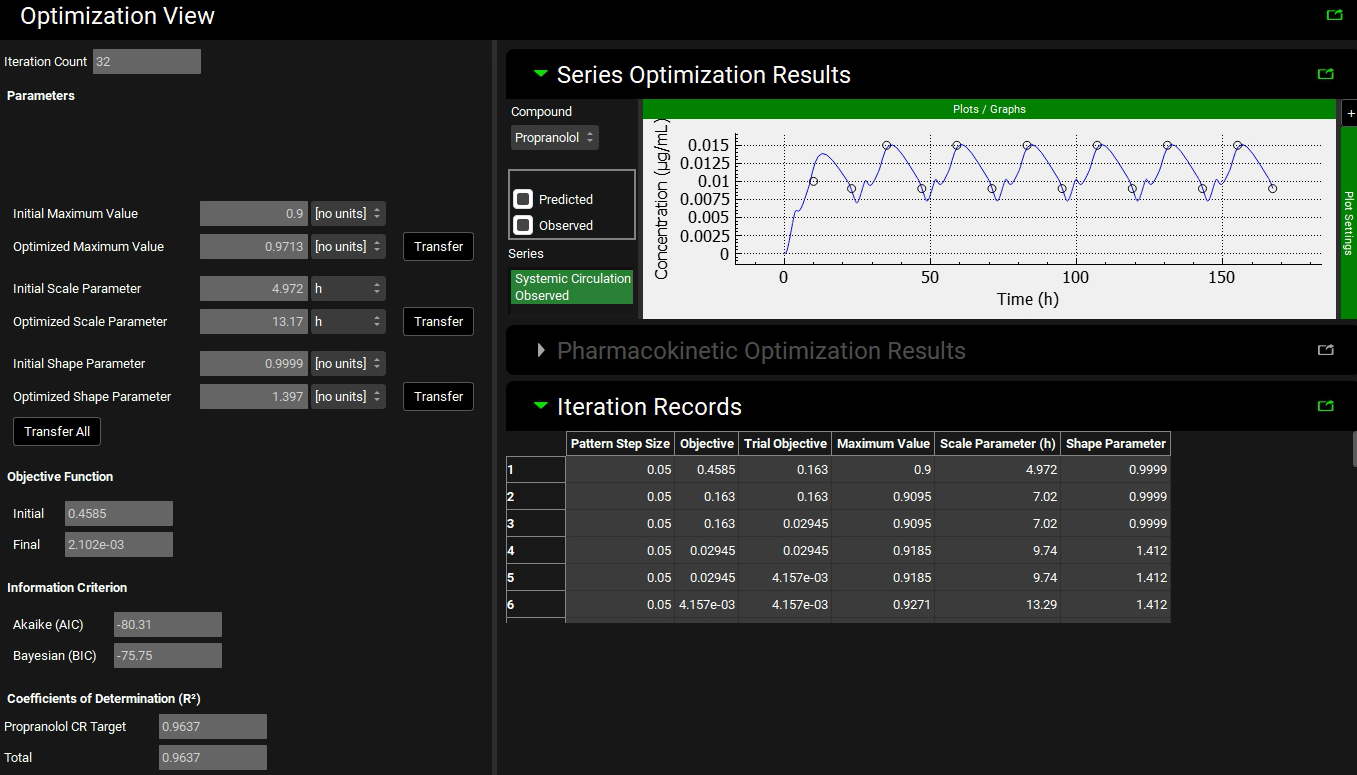Click Transfer for Optimized Shape Parameter
The height and width of the screenshot is (775, 1357).
coord(438,397)
